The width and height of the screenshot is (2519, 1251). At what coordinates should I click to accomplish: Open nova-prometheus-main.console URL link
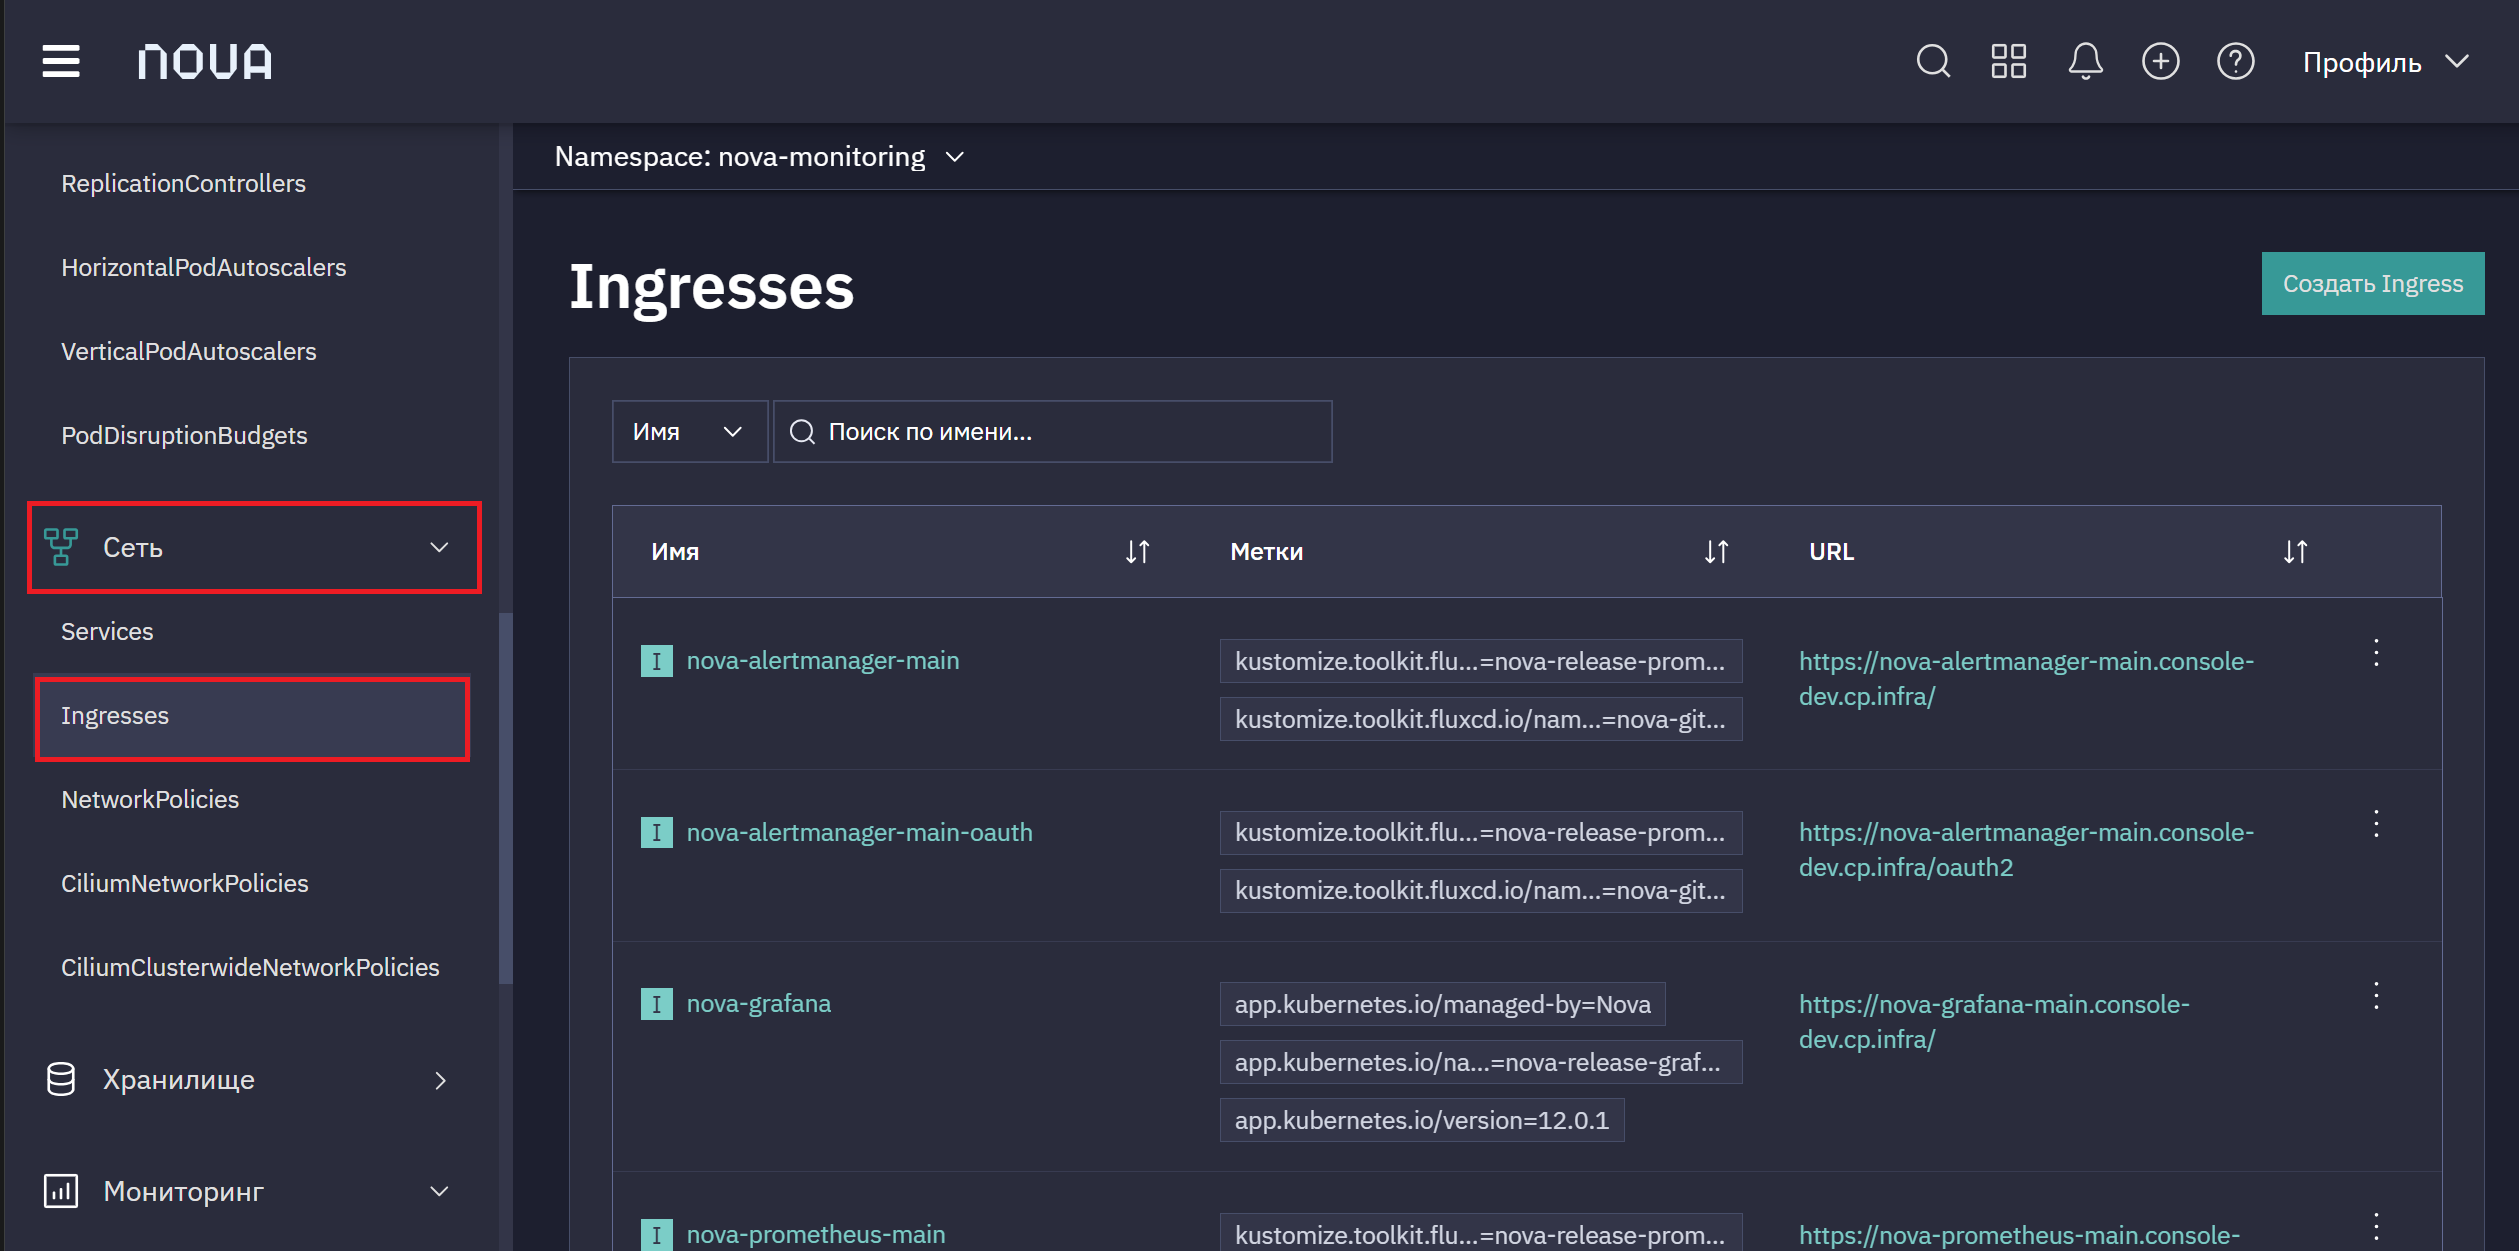coord(2019,1235)
